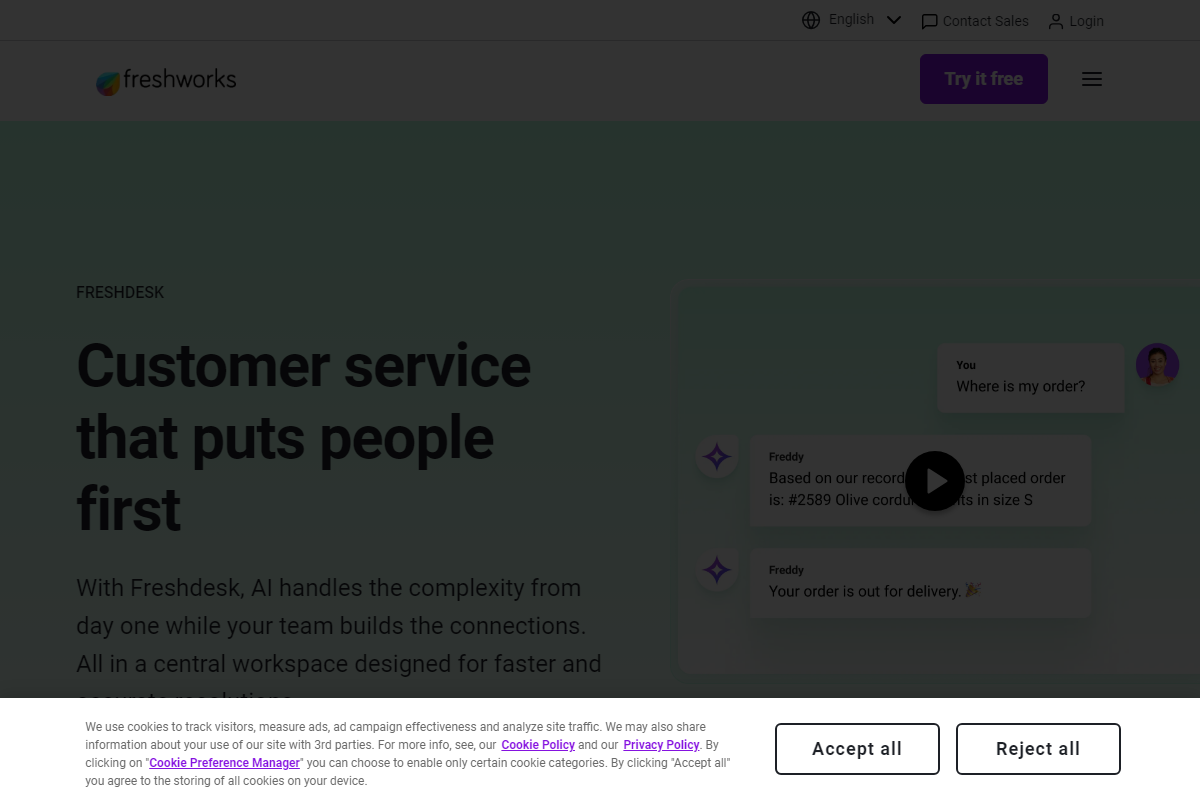The width and height of the screenshot is (1200, 800).
Task: Click the customer avatar photo
Action: (1157, 365)
